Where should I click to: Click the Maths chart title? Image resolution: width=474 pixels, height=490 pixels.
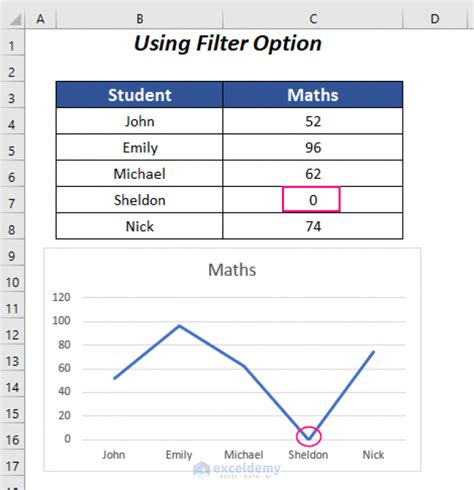(x=232, y=270)
